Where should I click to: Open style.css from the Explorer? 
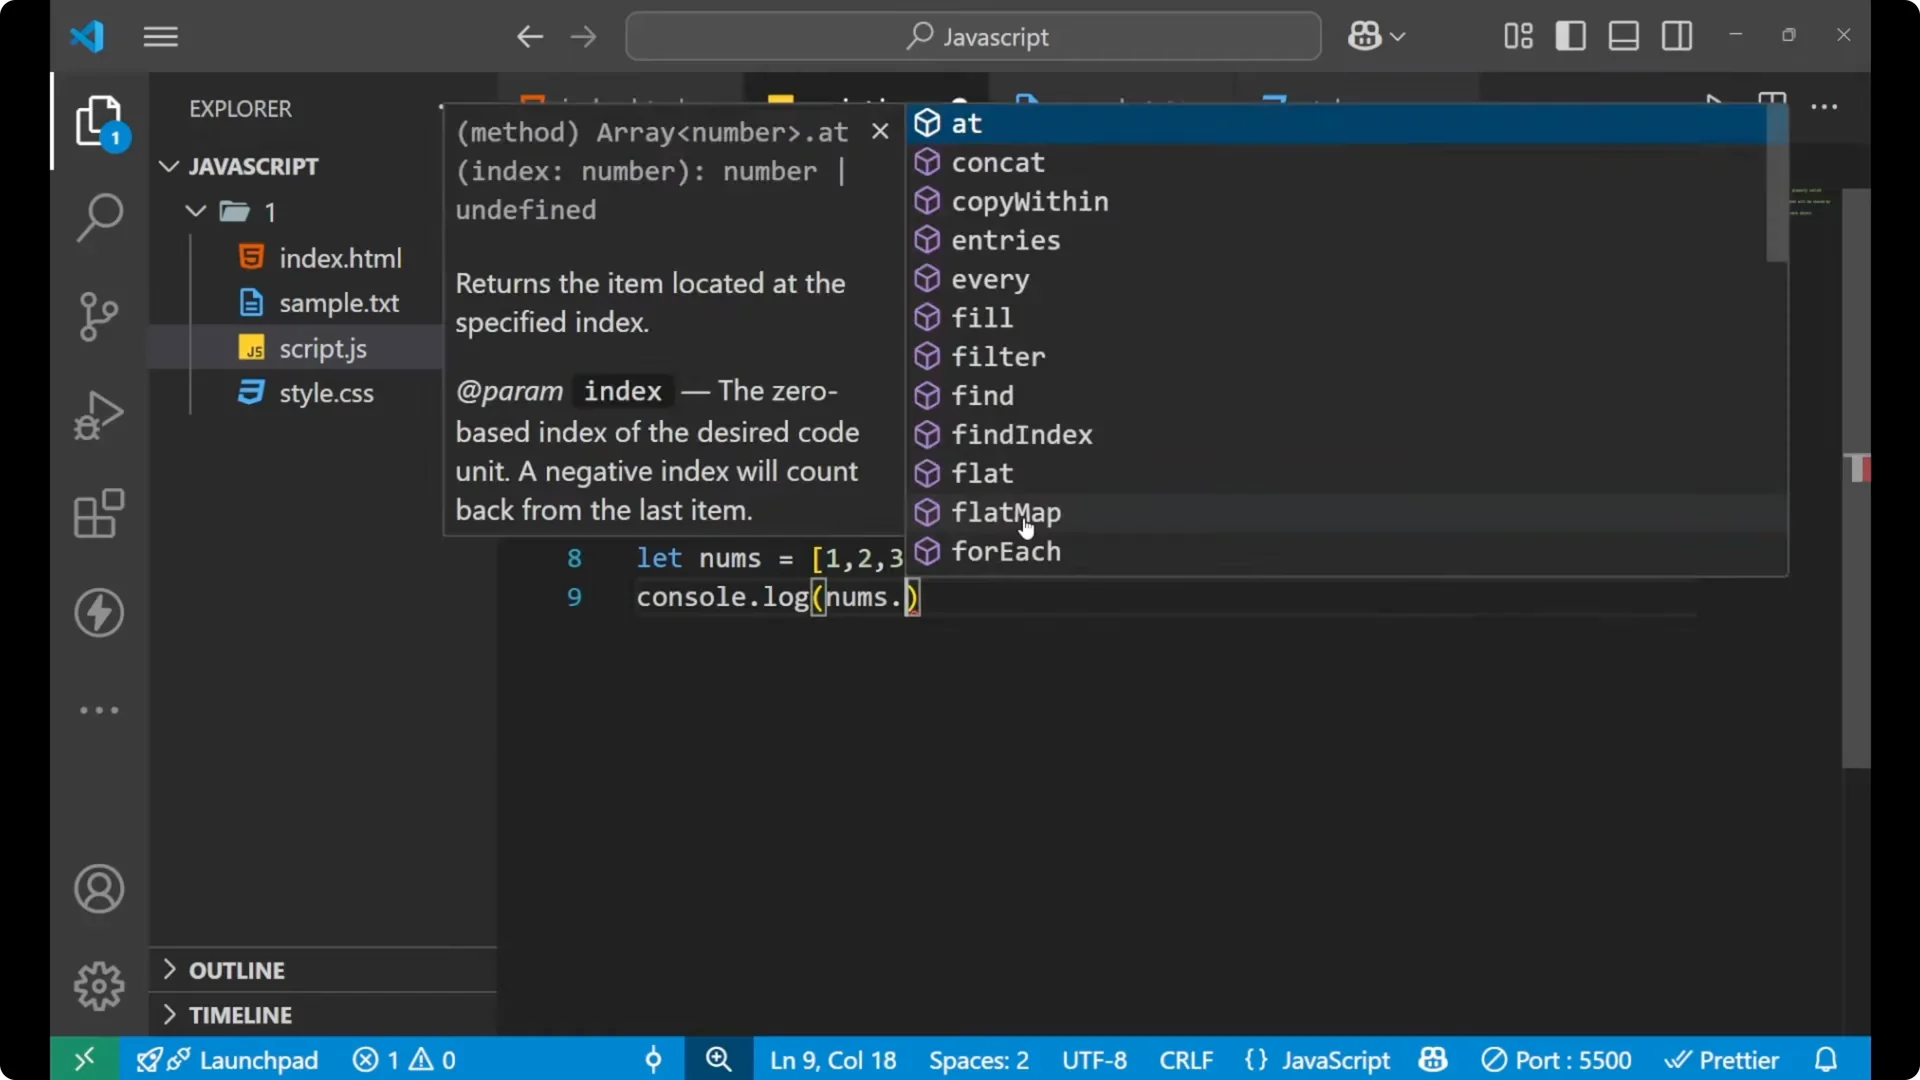[x=326, y=393]
